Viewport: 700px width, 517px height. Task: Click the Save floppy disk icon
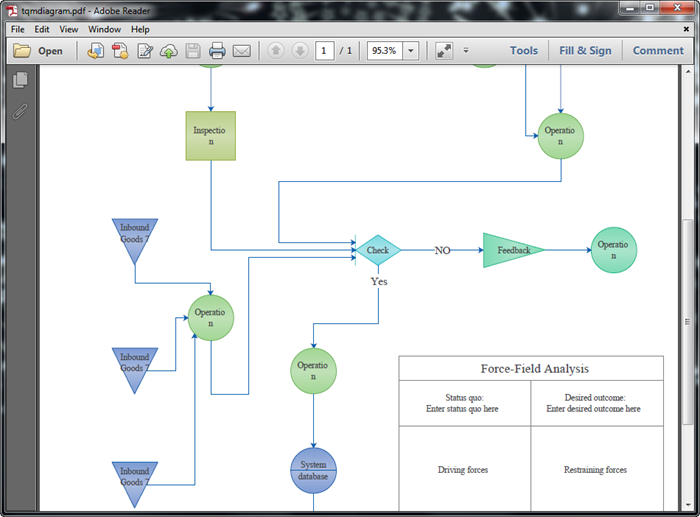(193, 51)
